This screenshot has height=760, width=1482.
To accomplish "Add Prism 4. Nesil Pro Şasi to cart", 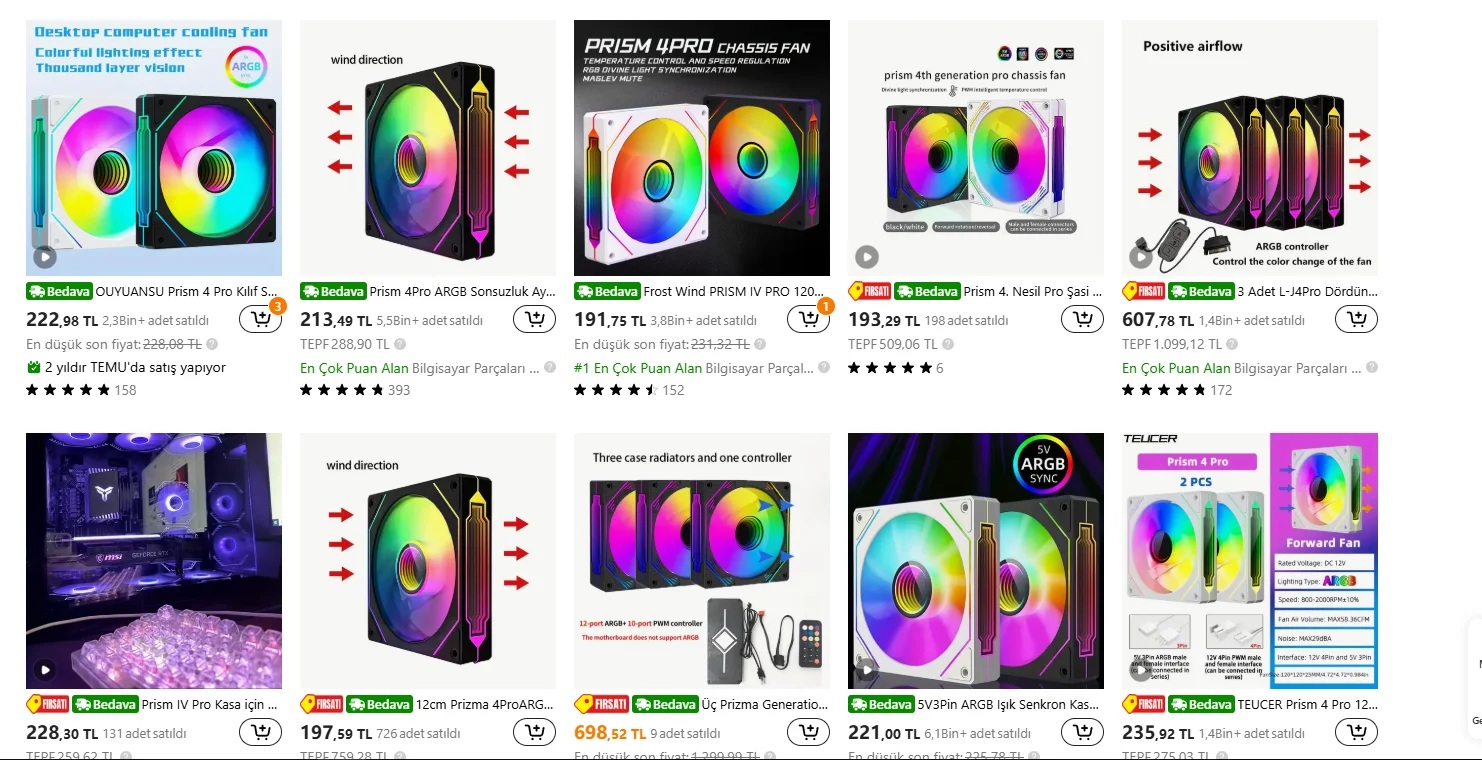I will pyautogui.click(x=1082, y=320).
